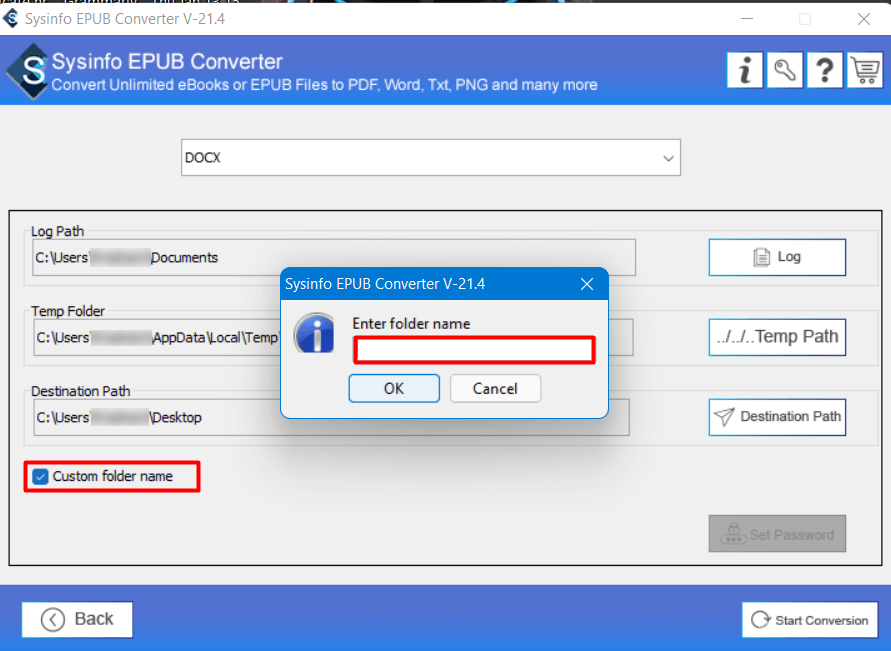Click the Sysinfo logo in header
Image resolution: width=891 pixels, height=651 pixels.
pos(27,72)
